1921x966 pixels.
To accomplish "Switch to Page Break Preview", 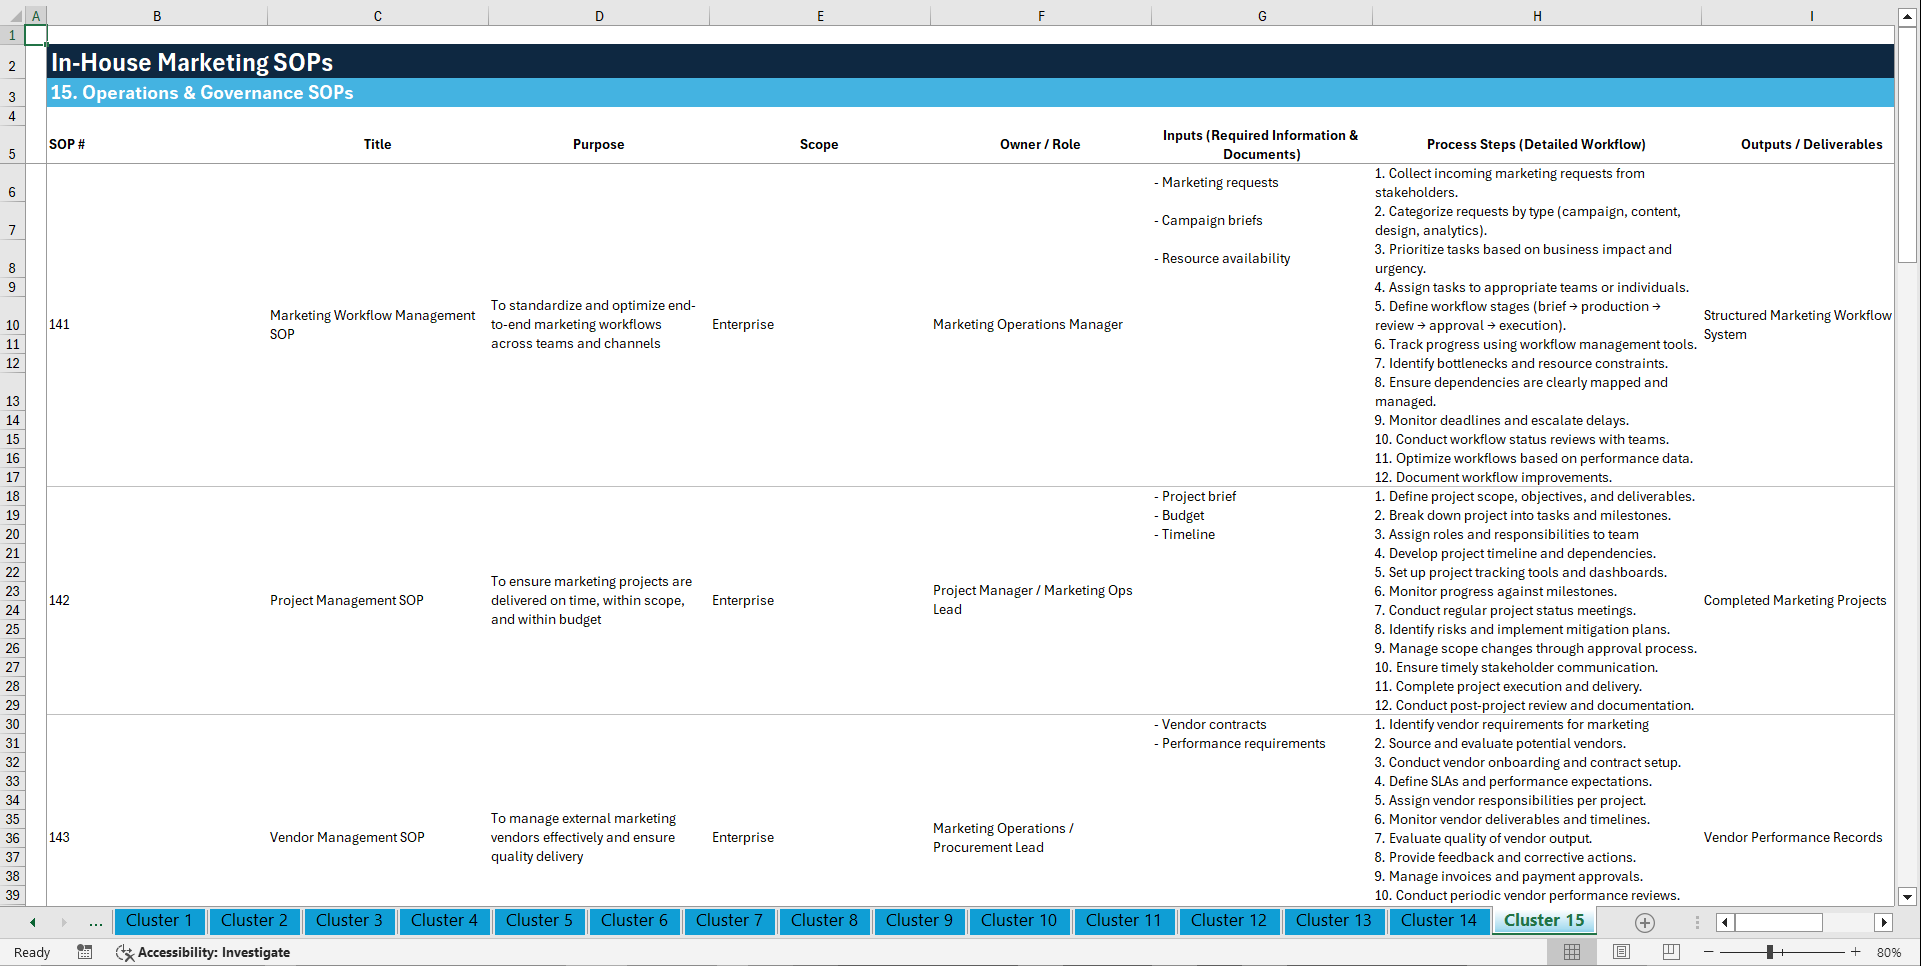I will tap(1671, 952).
